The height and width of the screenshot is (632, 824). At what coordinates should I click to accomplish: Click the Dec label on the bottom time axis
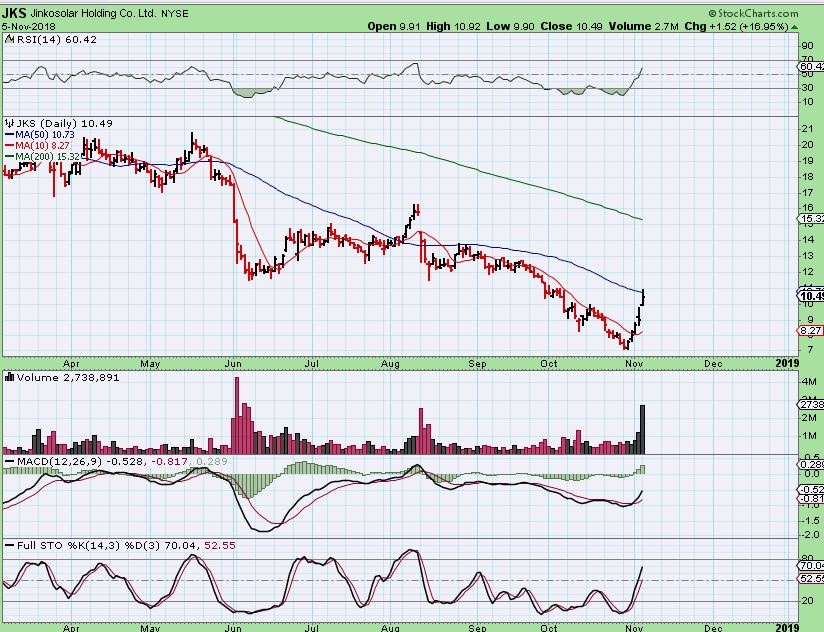(x=713, y=628)
